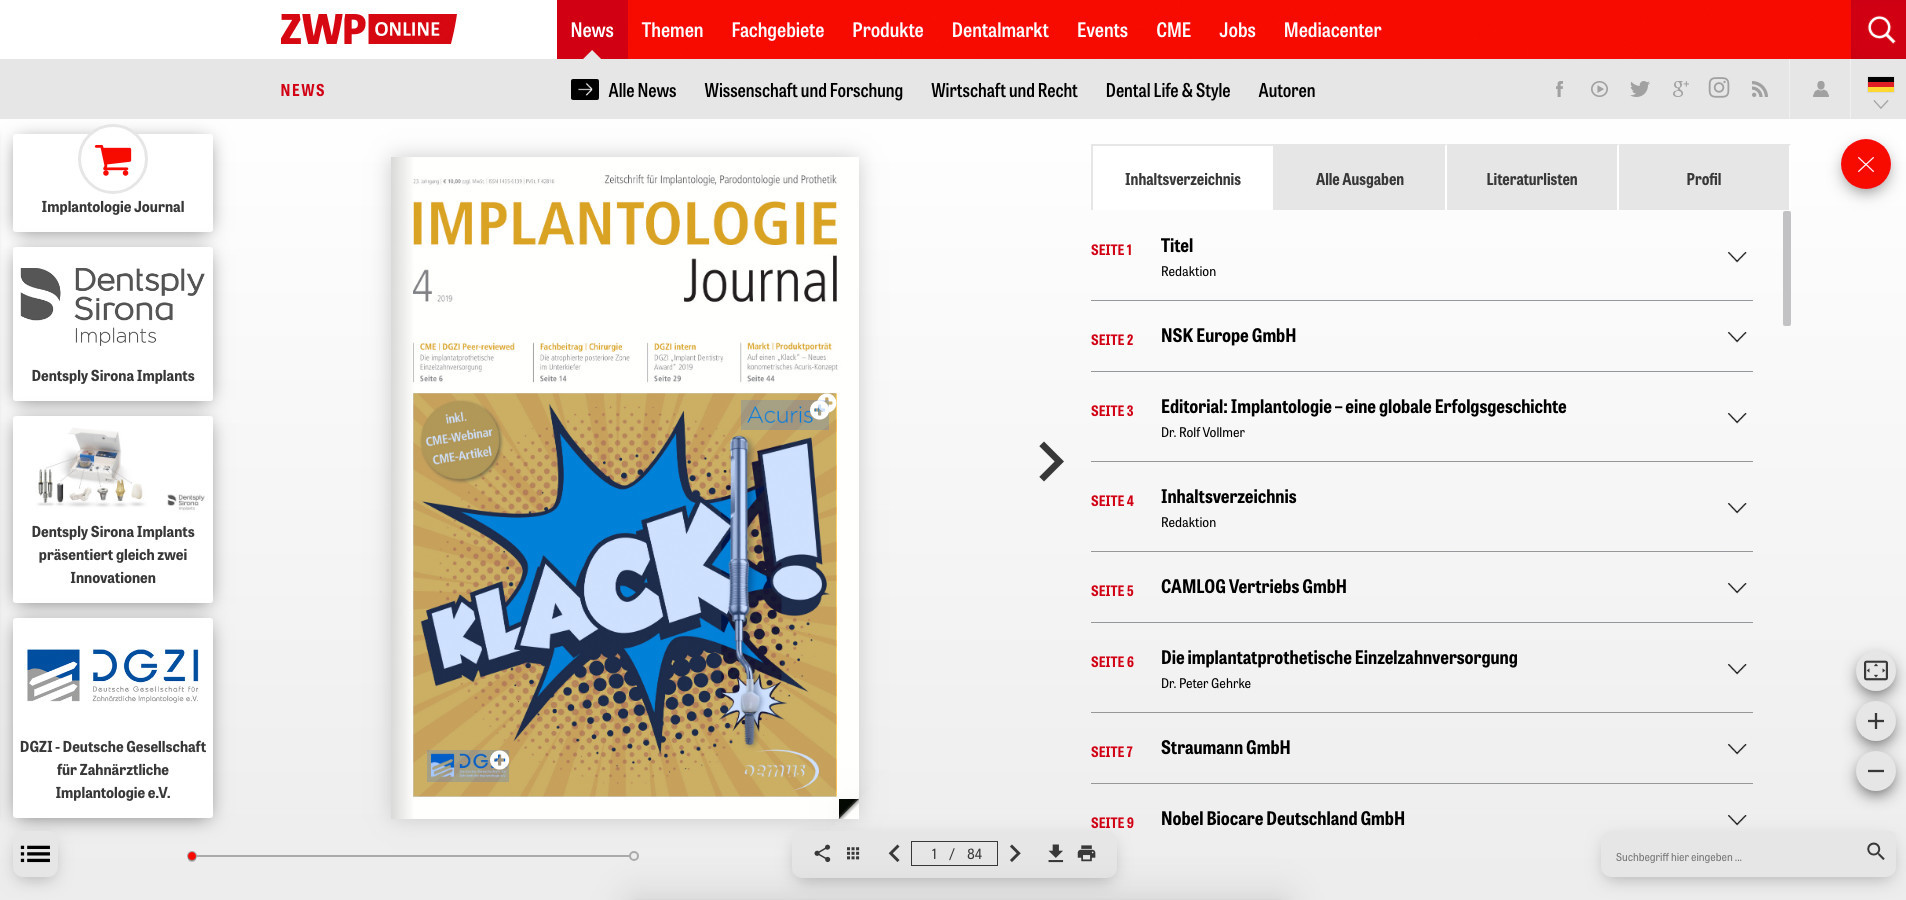Viewport: 1906px width, 900px height.
Task: Click the magazine cover image
Action: (x=625, y=488)
